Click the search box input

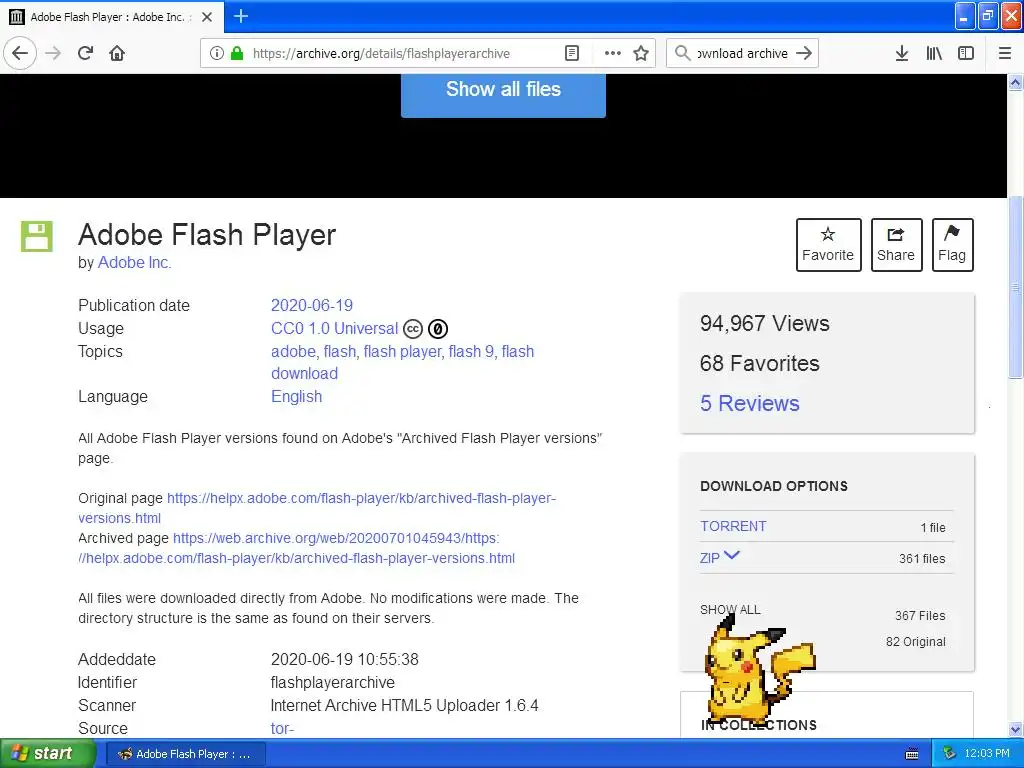743,53
